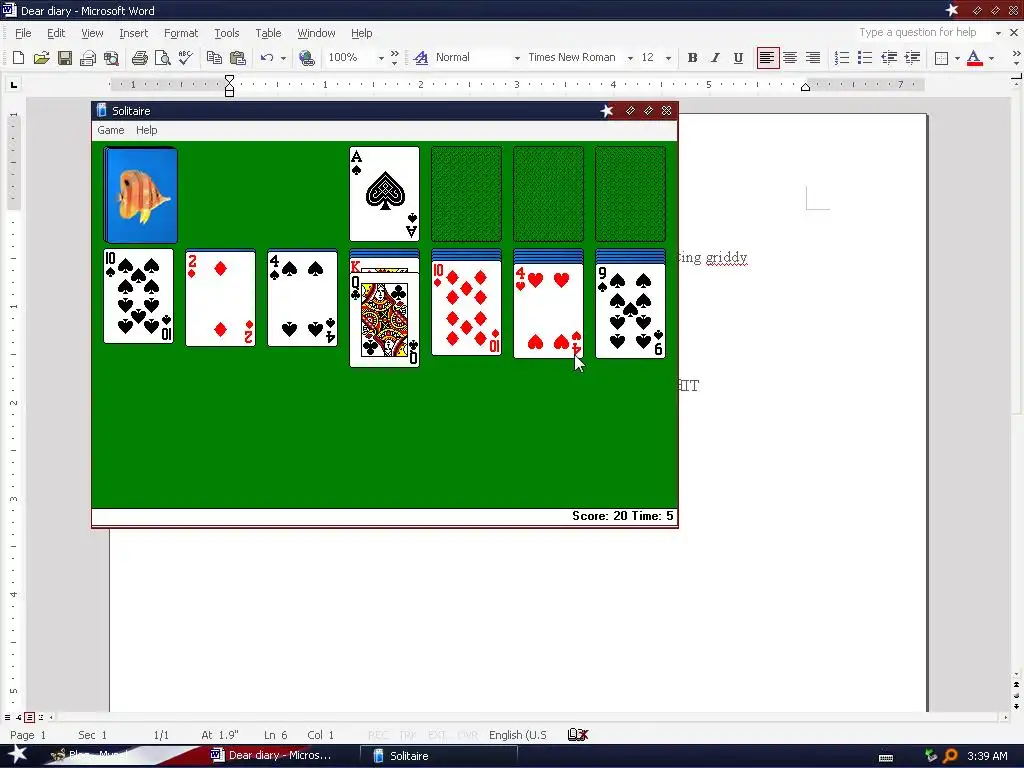Image resolution: width=1024 pixels, height=768 pixels.
Task: Open the Normal style dropdown
Action: (517, 58)
